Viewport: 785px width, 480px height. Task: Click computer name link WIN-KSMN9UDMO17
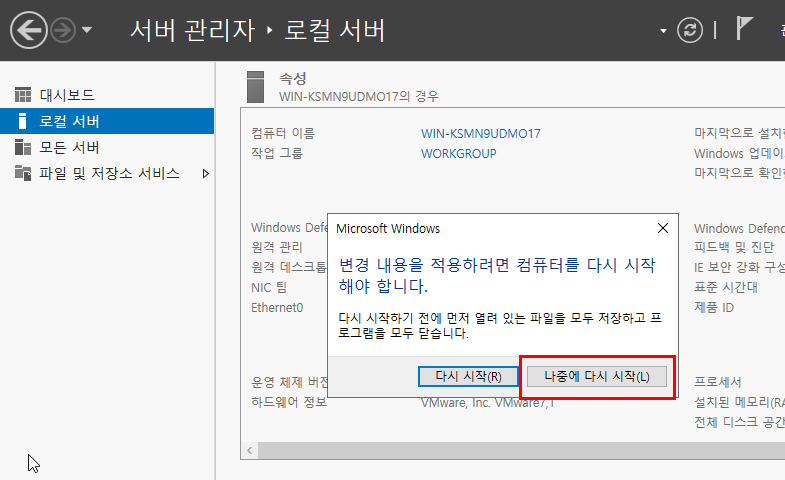click(481, 134)
